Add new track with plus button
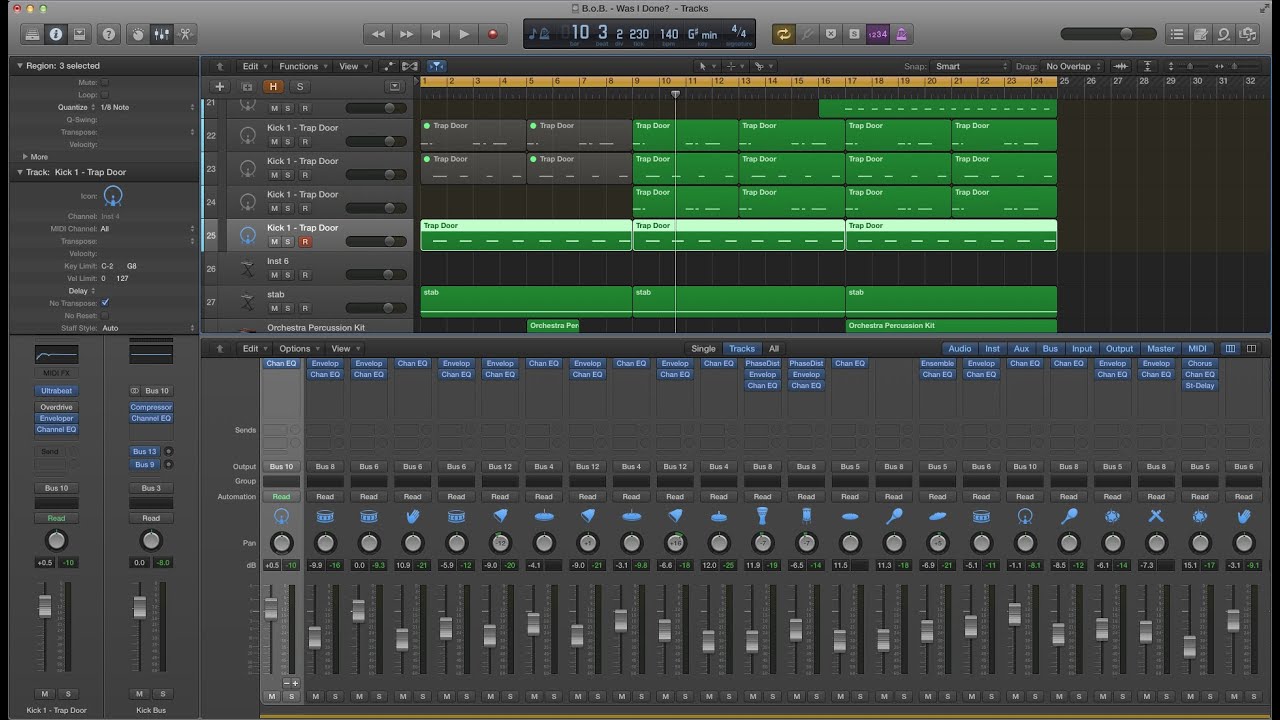Image resolution: width=1280 pixels, height=720 pixels. (x=220, y=87)
